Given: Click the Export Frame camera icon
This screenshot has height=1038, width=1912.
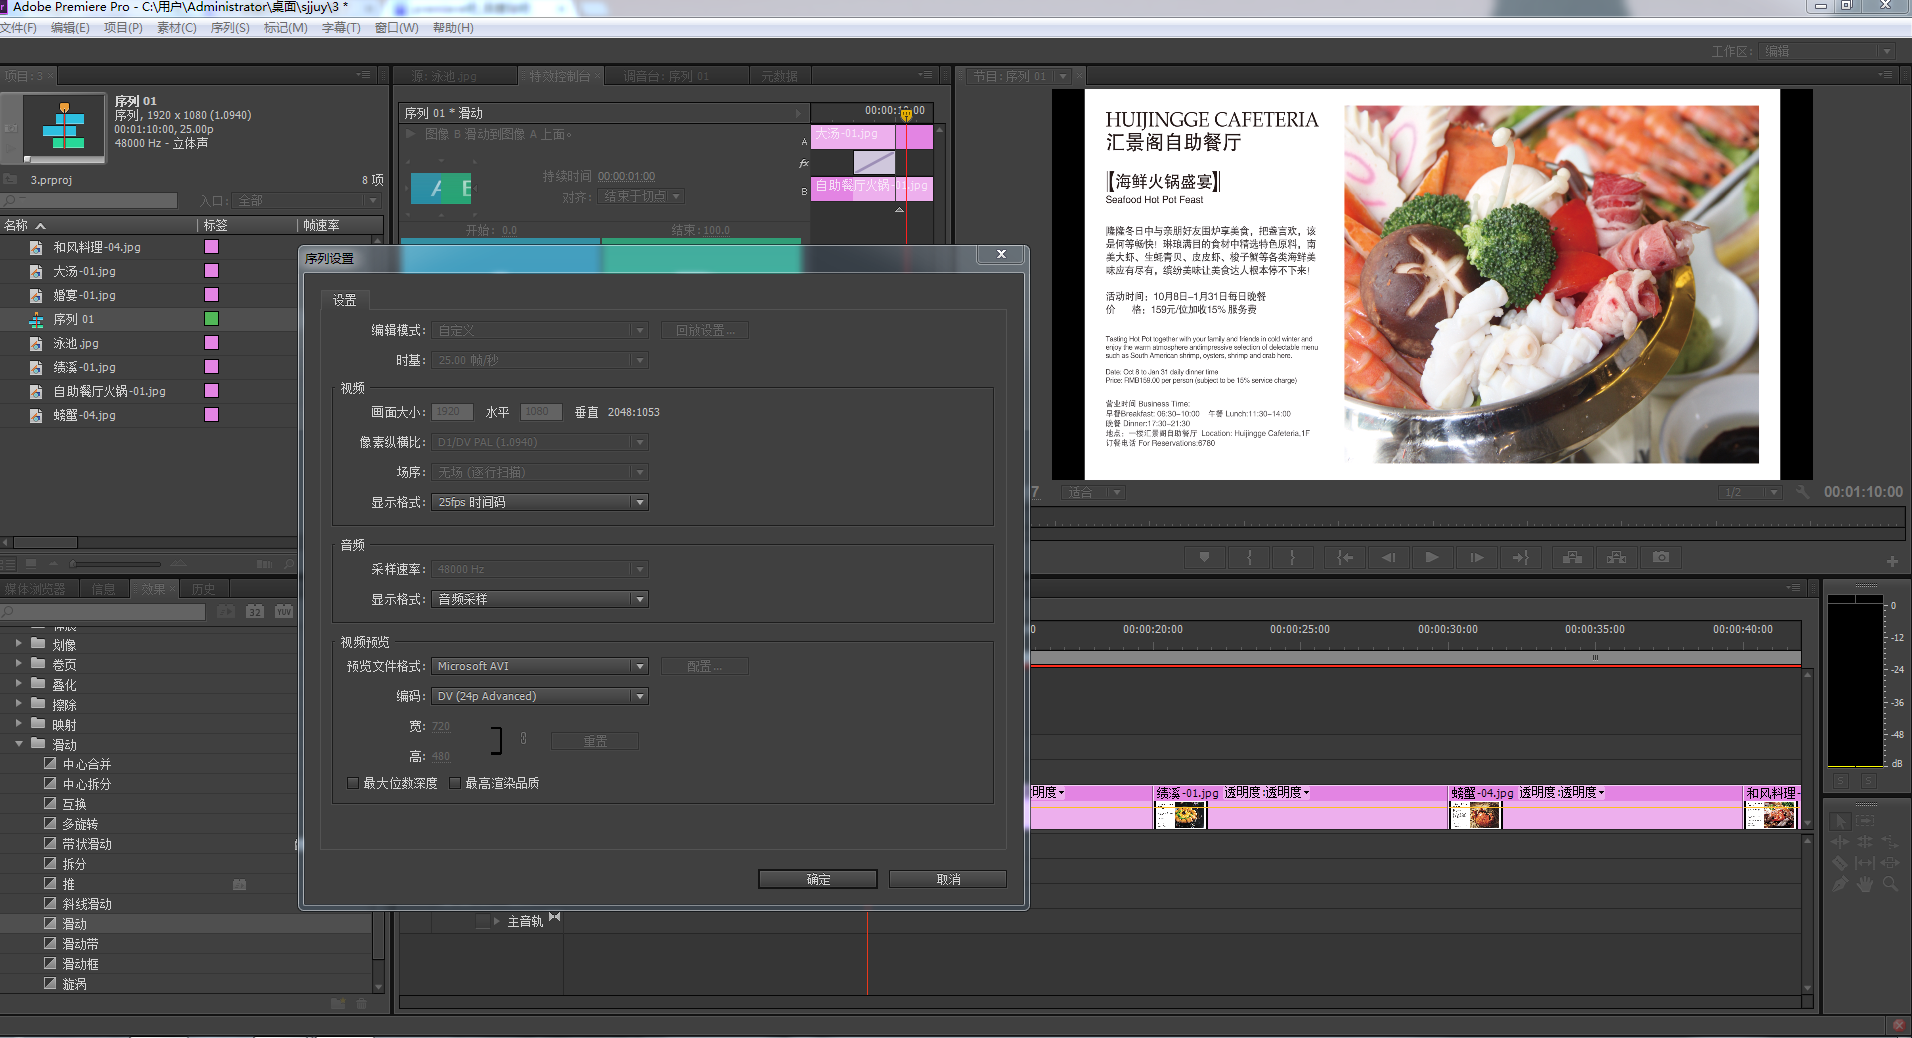Looking at the screenshot, I should coord(1661,557).
